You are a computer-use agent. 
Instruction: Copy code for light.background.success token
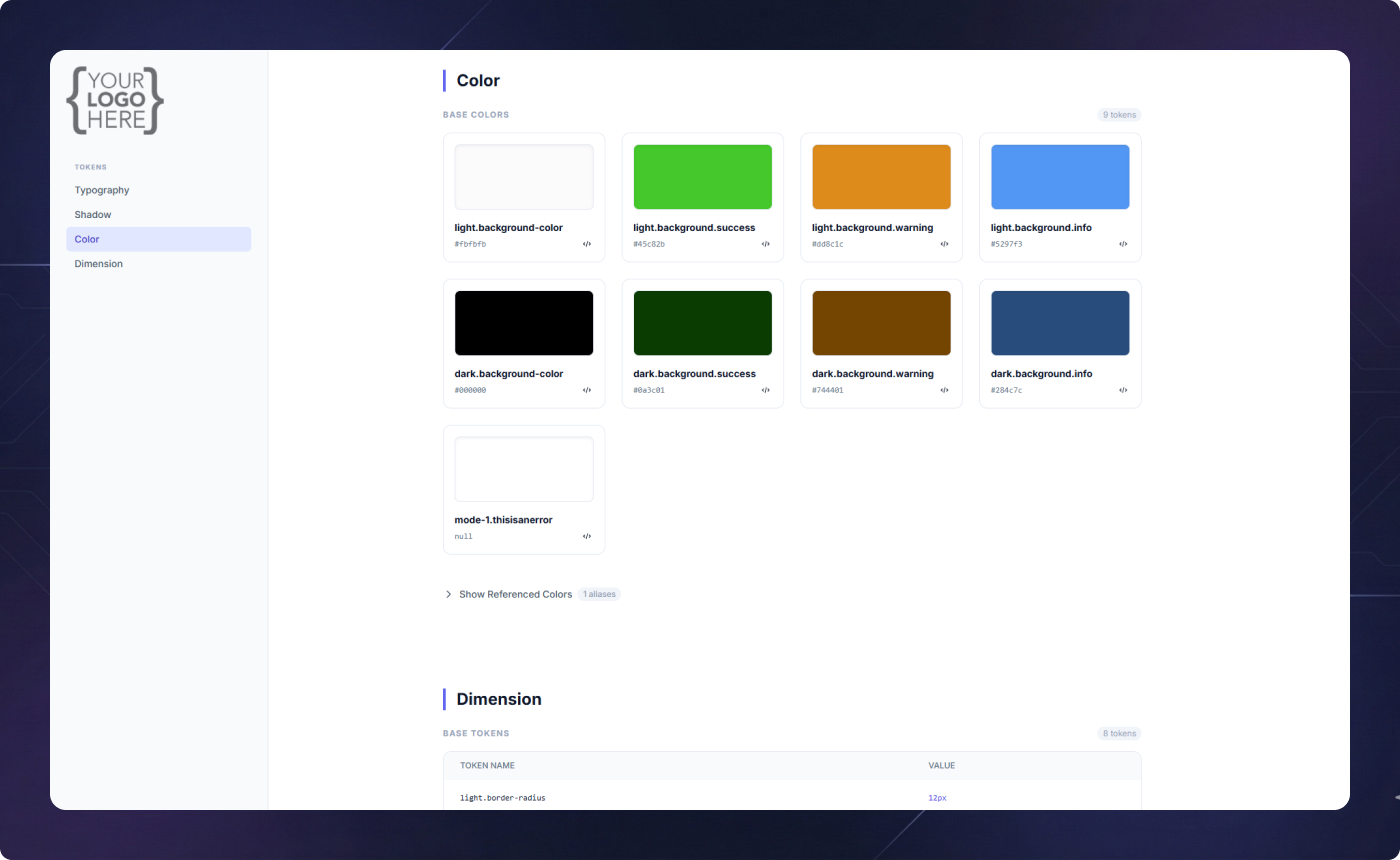[x=765, y=243]
